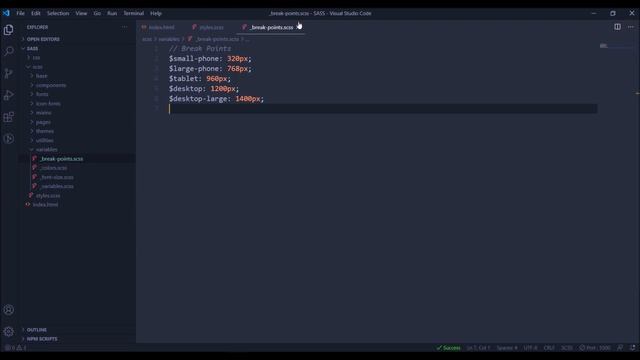640x360 pixels.
Task: Open the Run menu
Action: coord(112,13)
